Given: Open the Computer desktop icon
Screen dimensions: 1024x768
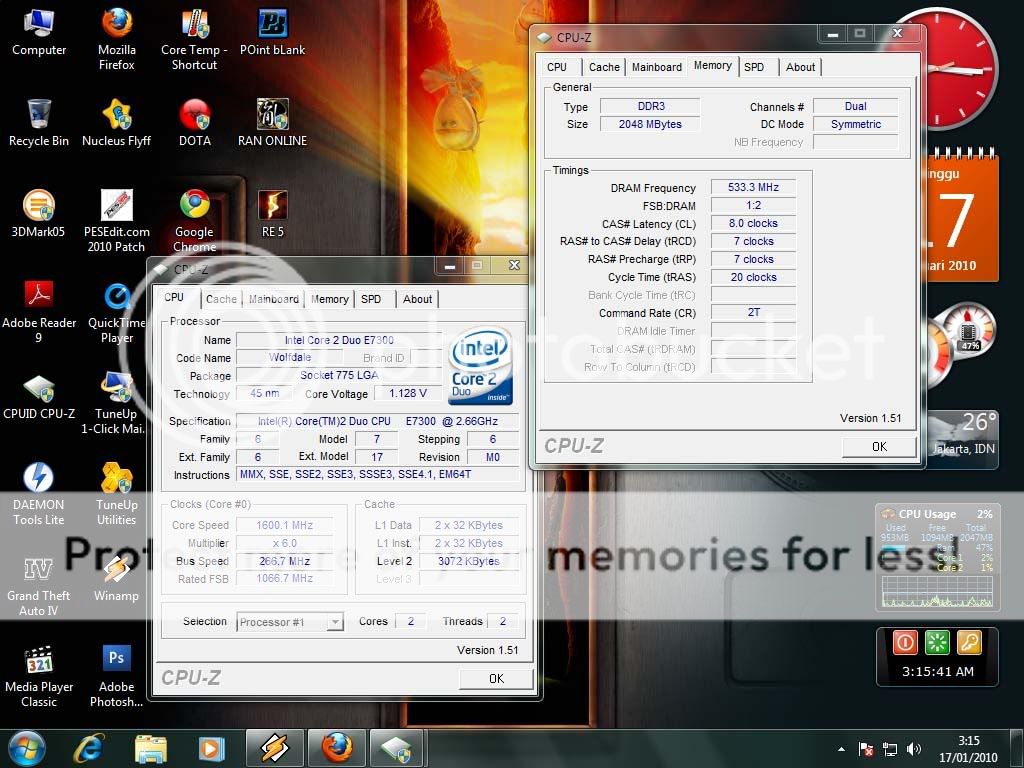Looking at the screenshot, I should 39,33.
